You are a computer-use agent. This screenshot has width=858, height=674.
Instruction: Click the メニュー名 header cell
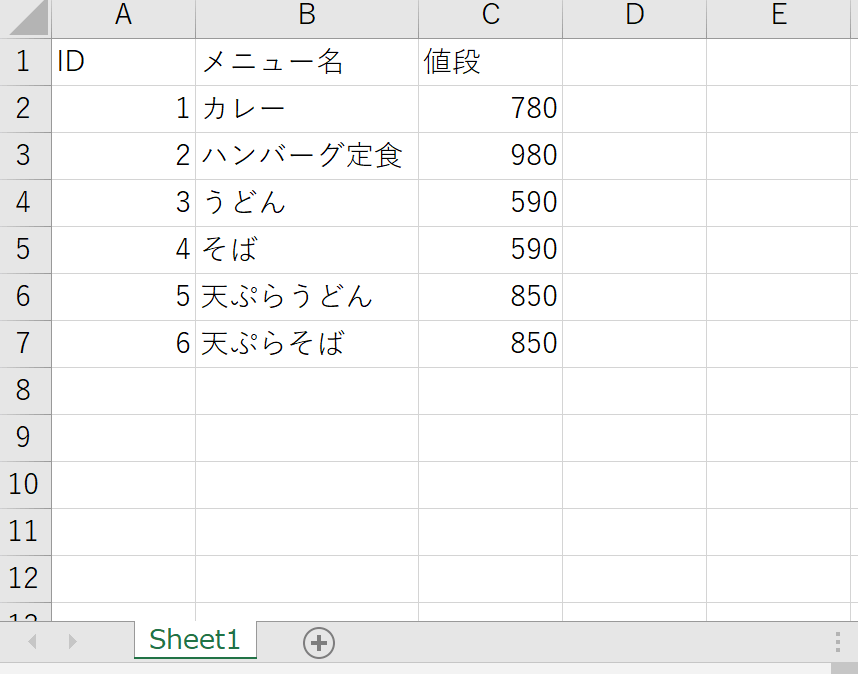306,62
